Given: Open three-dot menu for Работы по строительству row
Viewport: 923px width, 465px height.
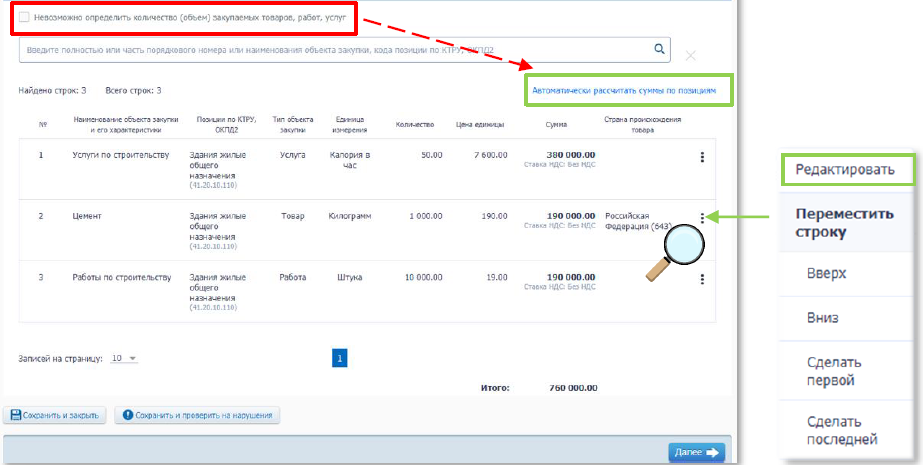Looking at the screenshot, I should pos(702,280).
